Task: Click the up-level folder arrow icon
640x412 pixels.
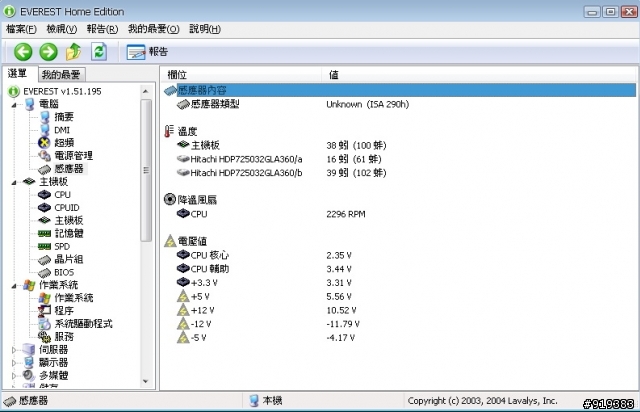Action: coord(74,52)
